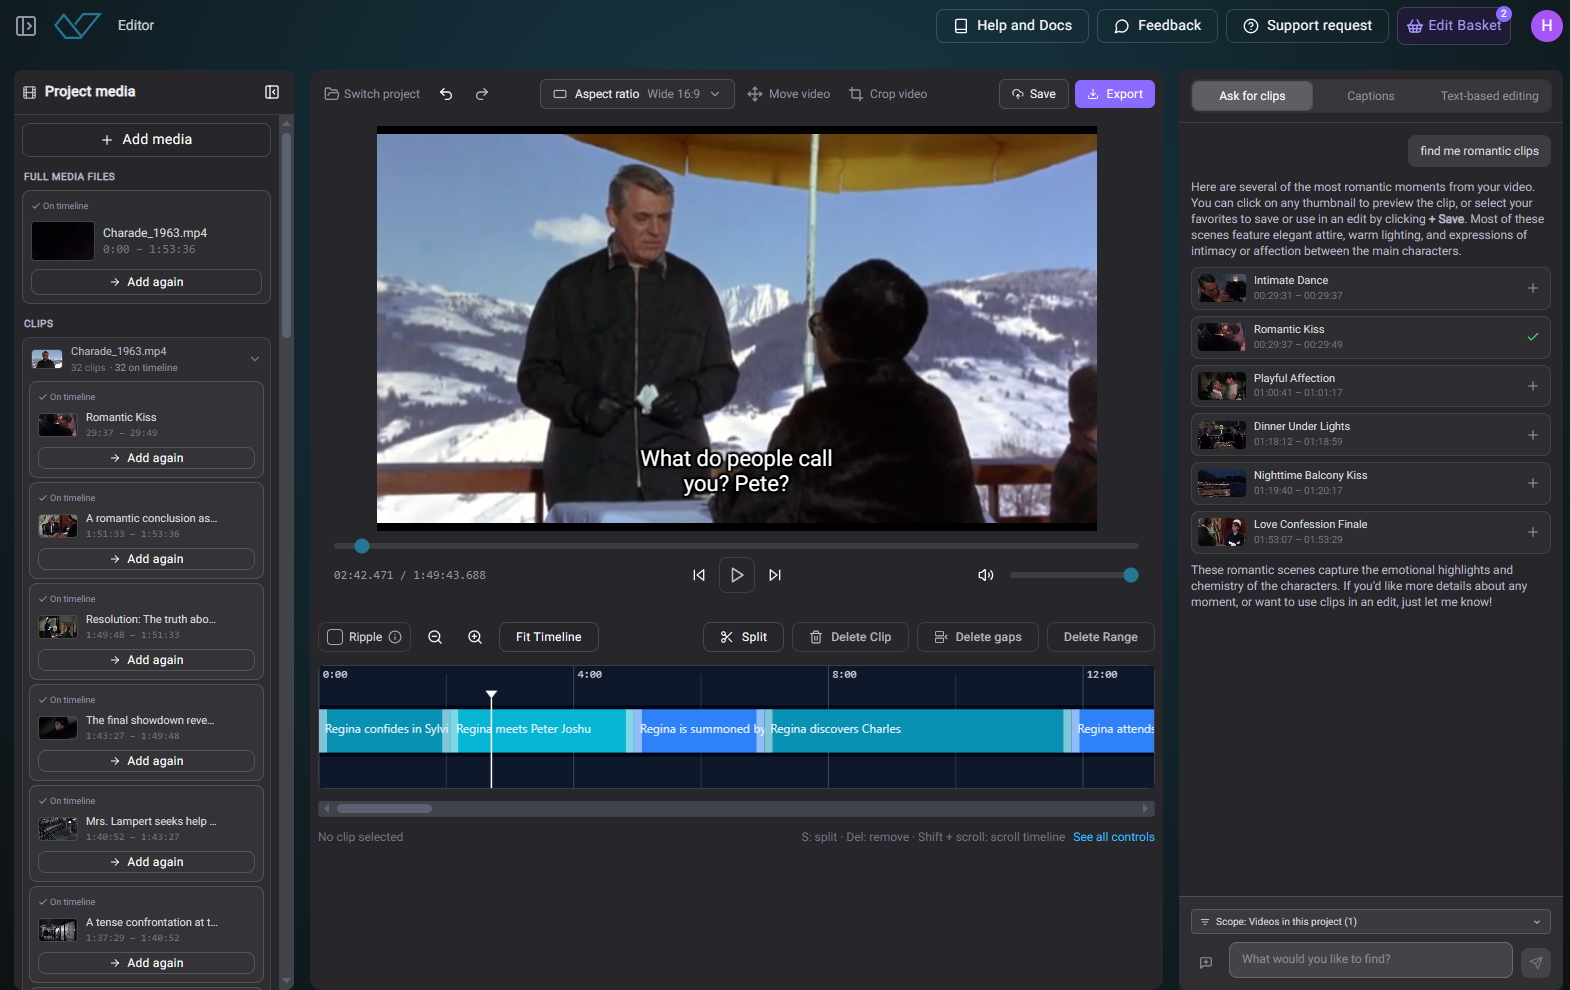The width and height of the screenshot is (1570, 990).
Task: Skip to previous clip
Action: coord(699,575)
